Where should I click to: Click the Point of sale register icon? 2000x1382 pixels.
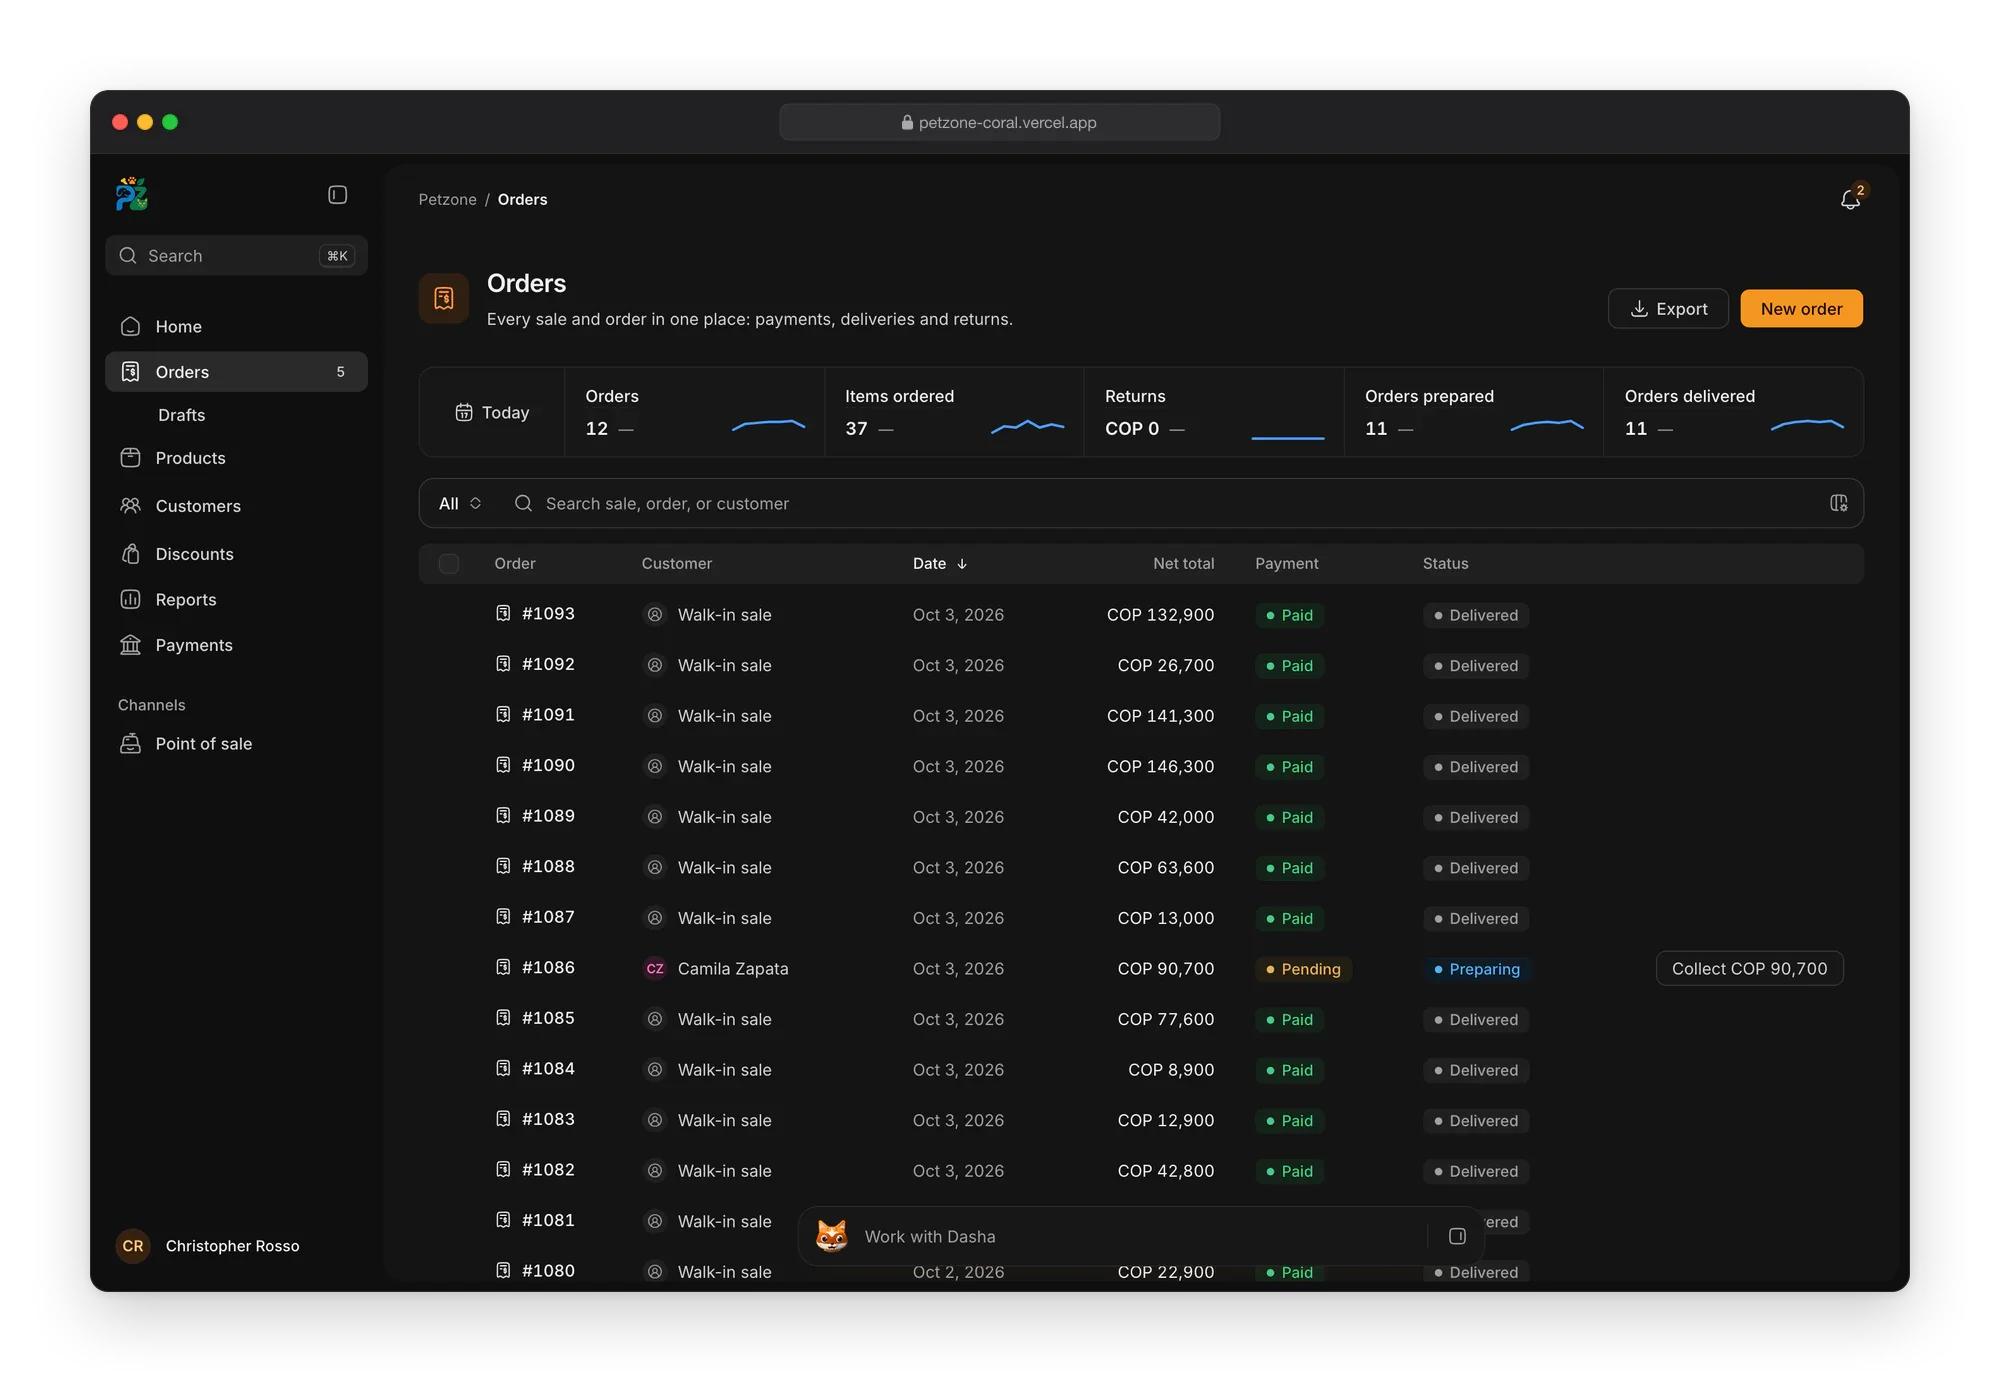131,743
